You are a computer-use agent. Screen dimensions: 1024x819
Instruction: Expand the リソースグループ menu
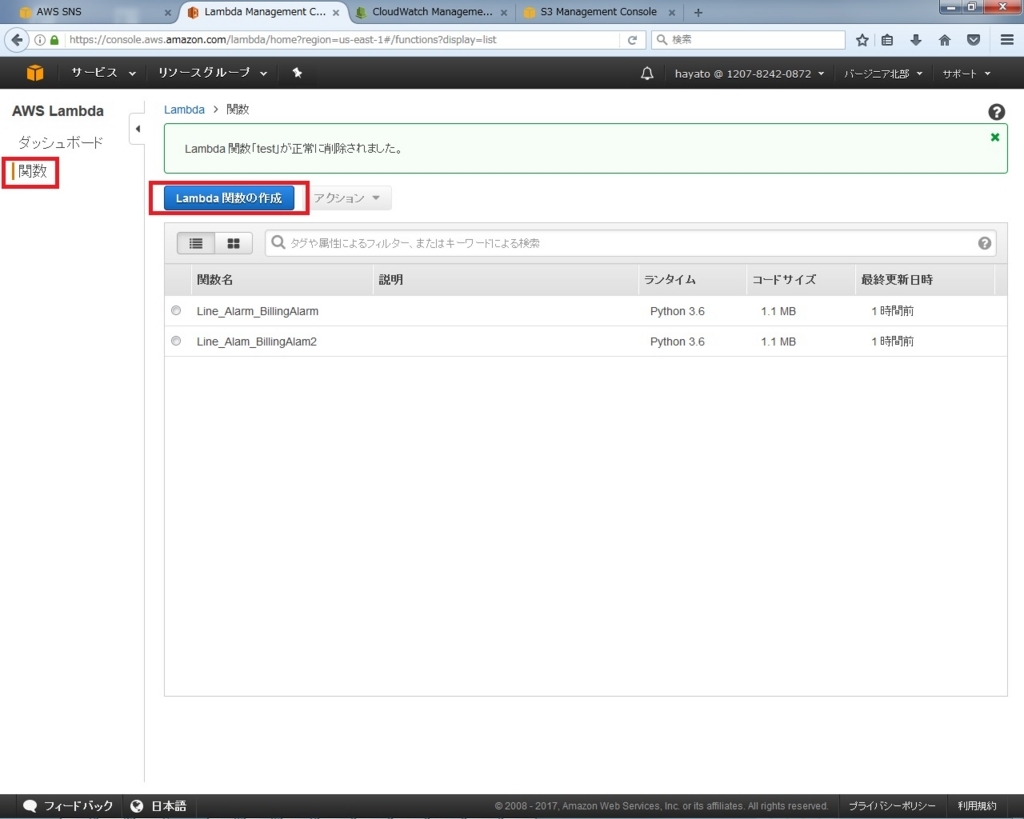pos(213,73)
